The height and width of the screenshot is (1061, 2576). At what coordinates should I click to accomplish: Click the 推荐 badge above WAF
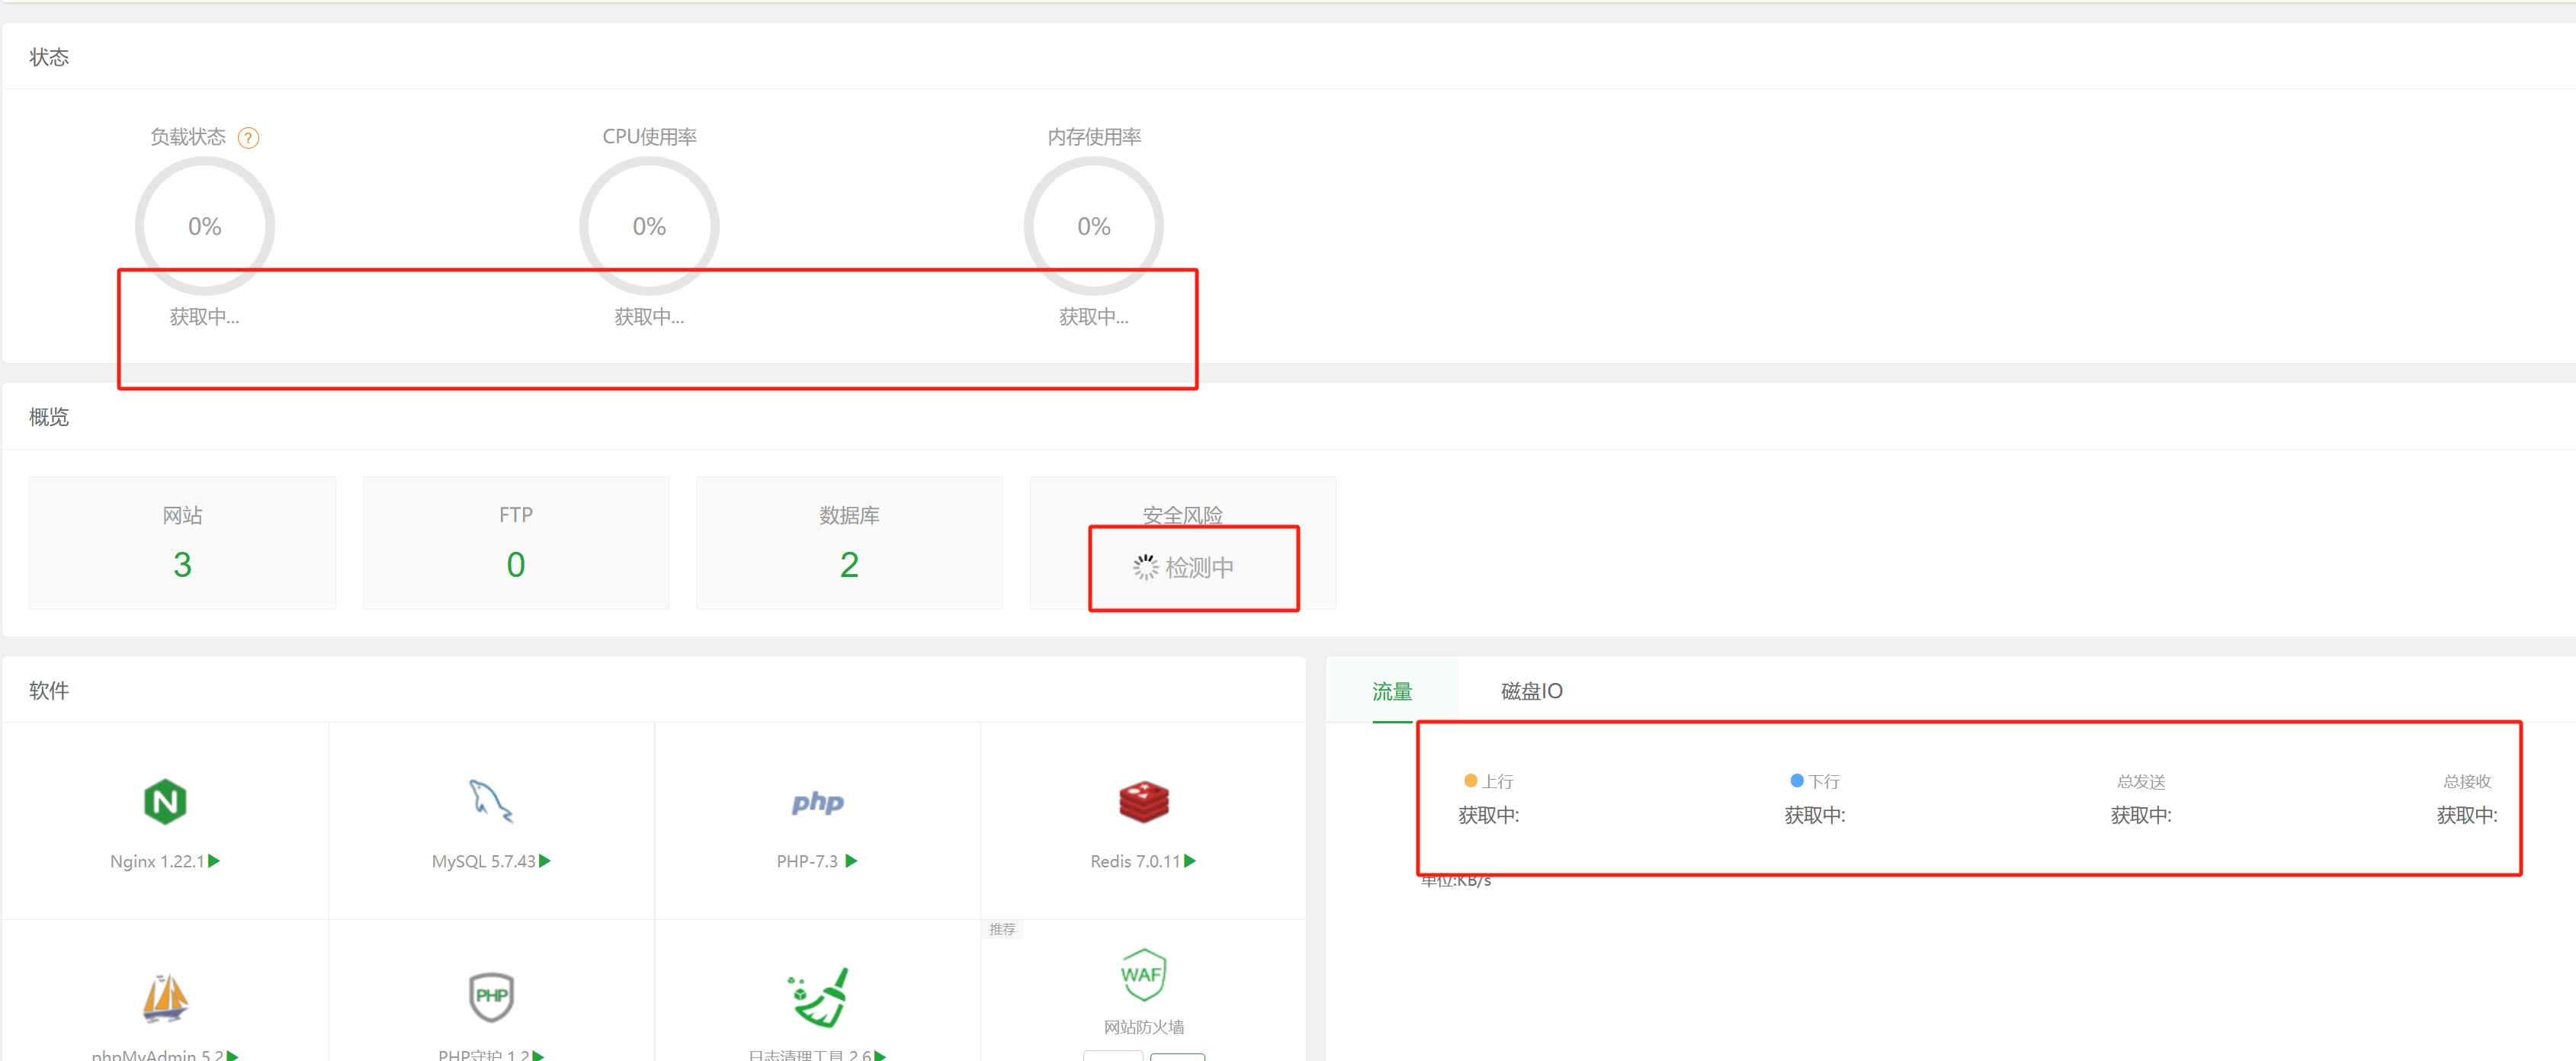click(1002, 929)
